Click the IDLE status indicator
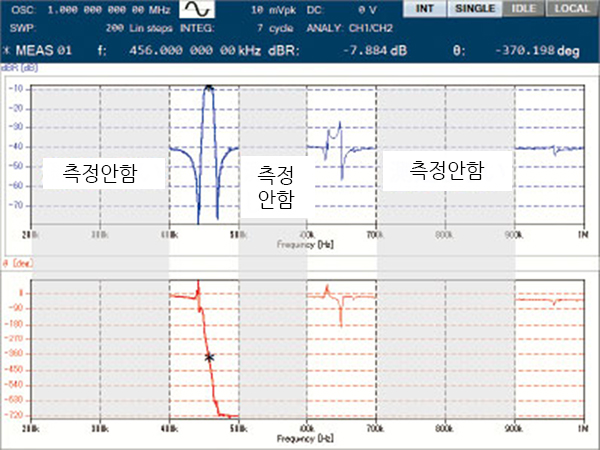This screenshot has height=450, width=600. pos(523,8)
